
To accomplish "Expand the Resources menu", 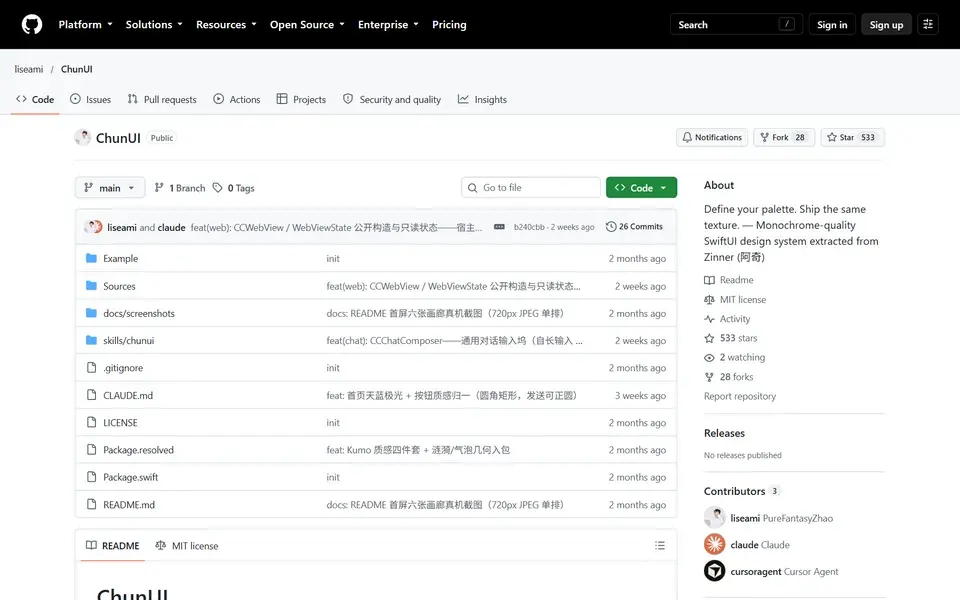I will 226,24.
